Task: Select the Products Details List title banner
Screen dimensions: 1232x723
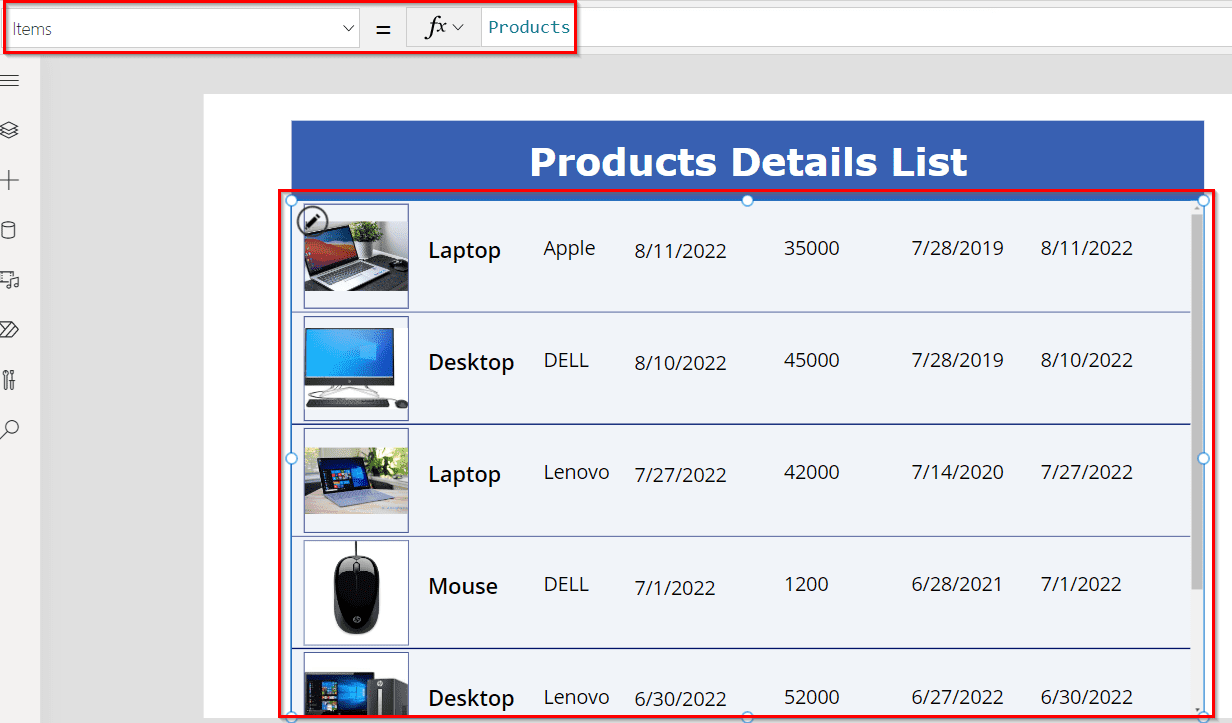Action: pyautogui.click(x=747, y=156)
